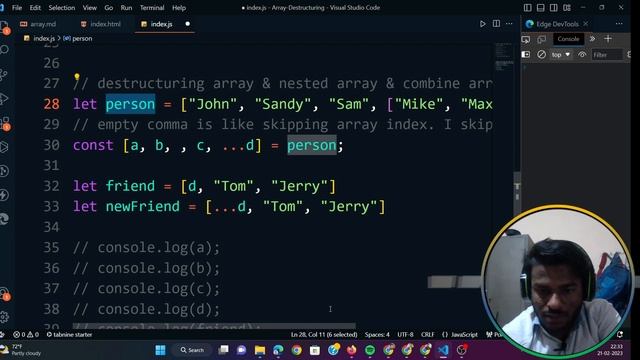Open the View menu
Viewport: 640px width, 360px height.
89,8
